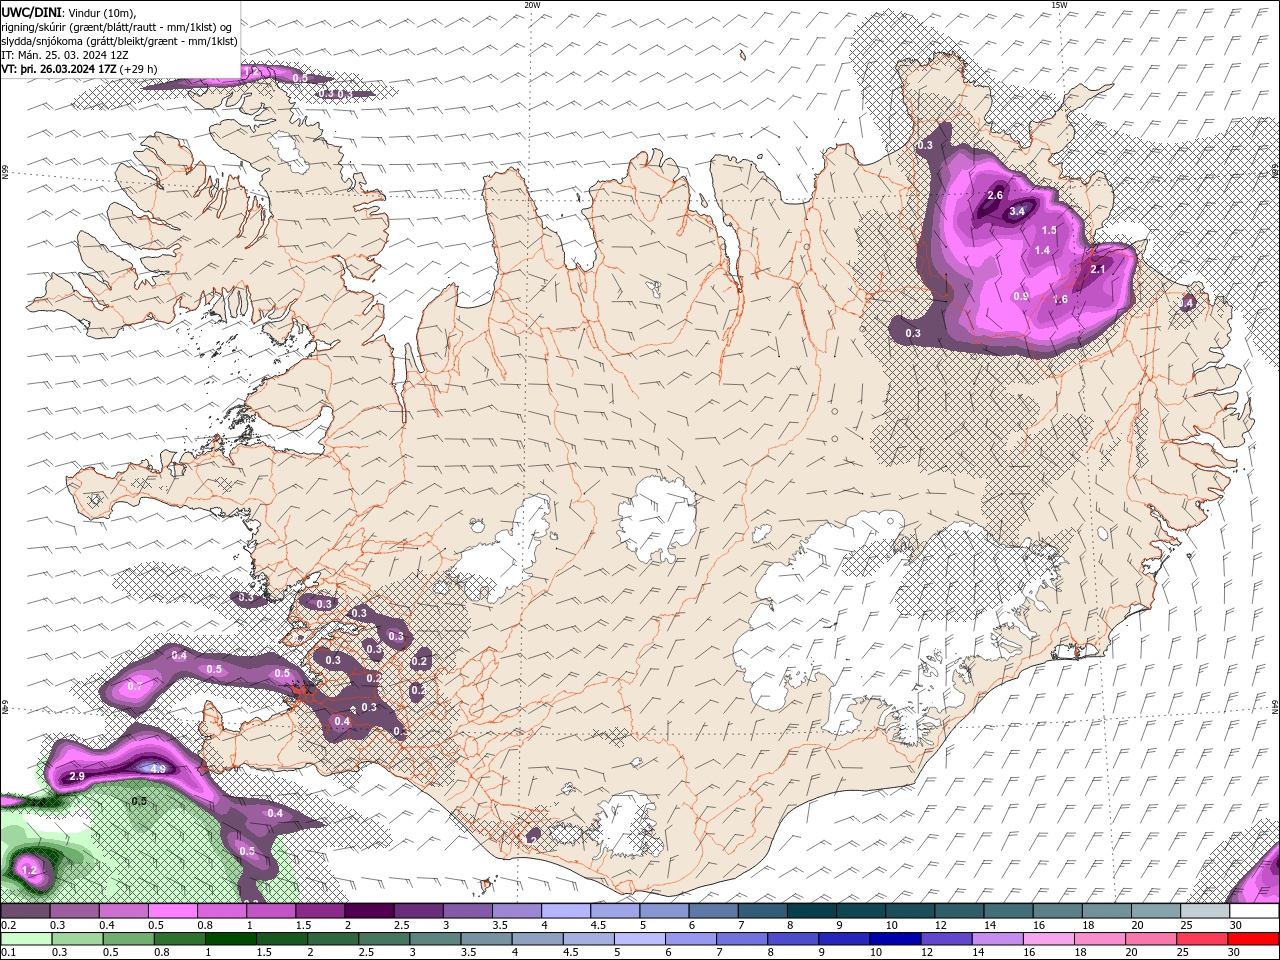Click the 0.7 precipitation value off the west coast

[x=135, y=686]
